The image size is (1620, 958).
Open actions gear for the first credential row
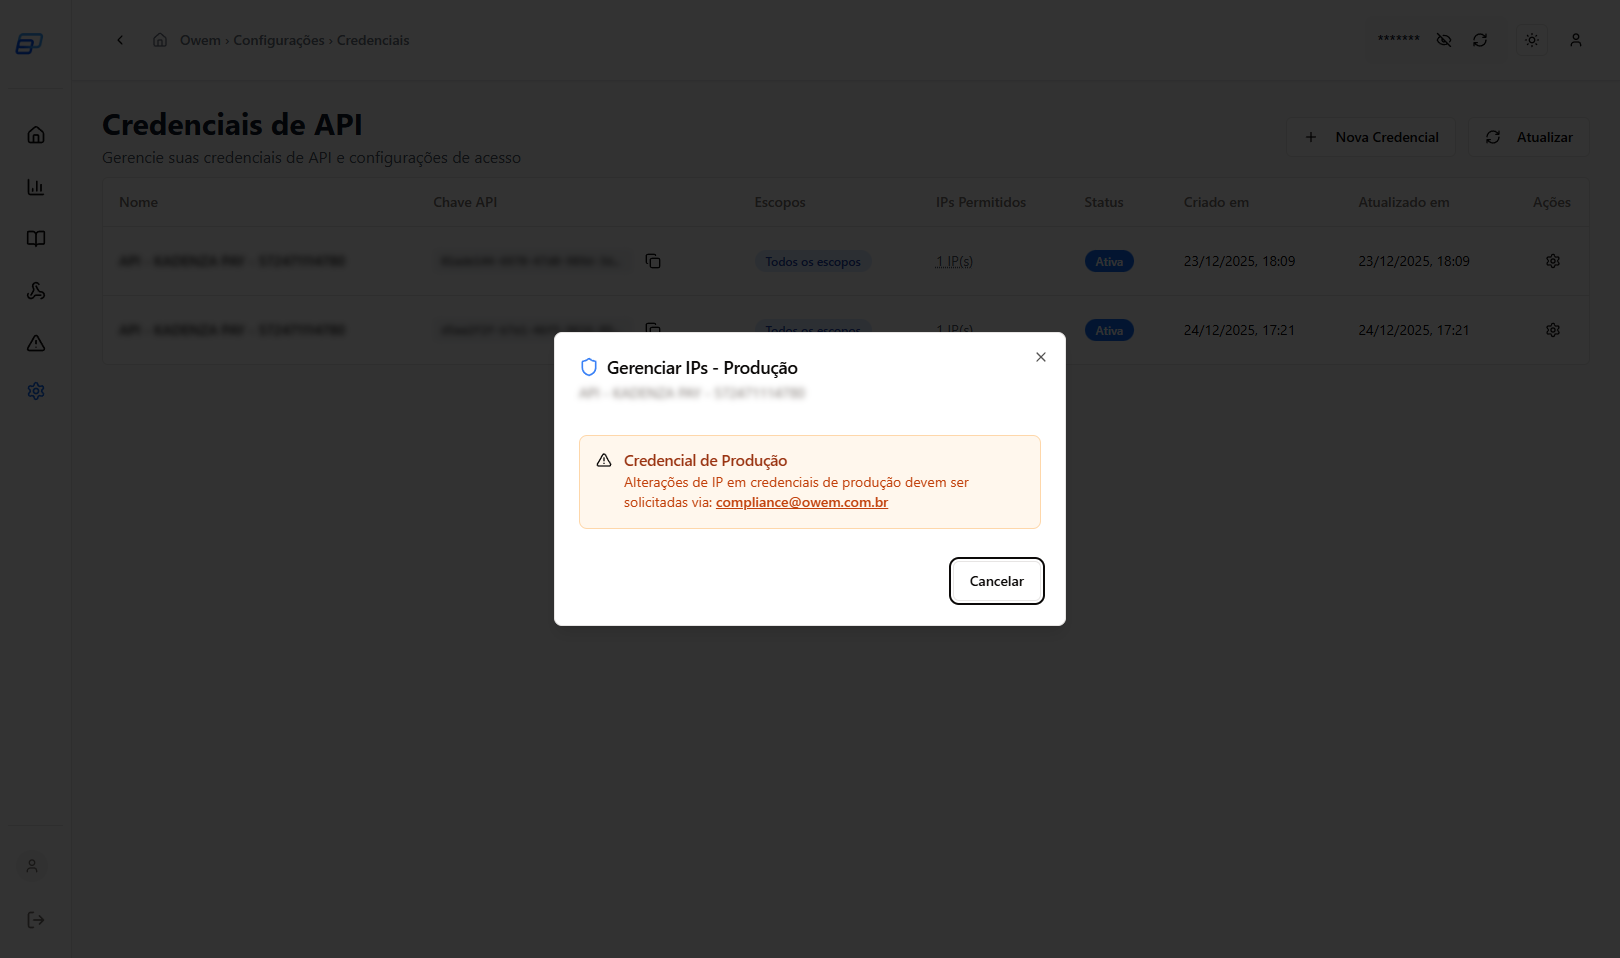coord(1552,260)
